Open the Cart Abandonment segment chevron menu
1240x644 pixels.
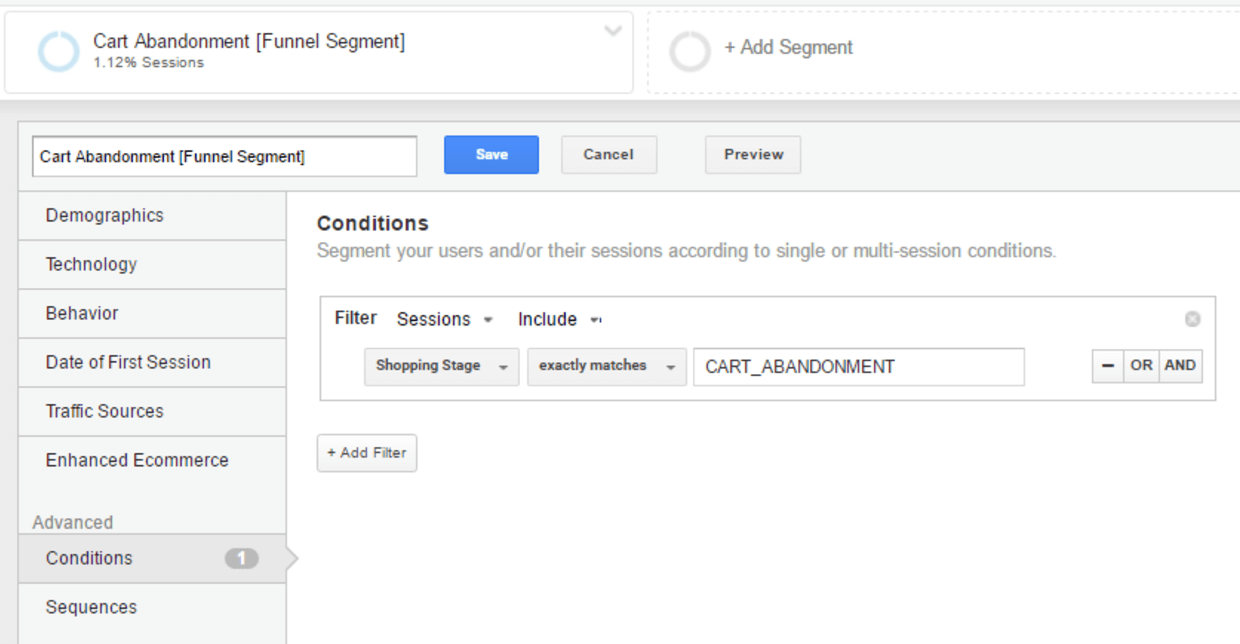(613, 31)
